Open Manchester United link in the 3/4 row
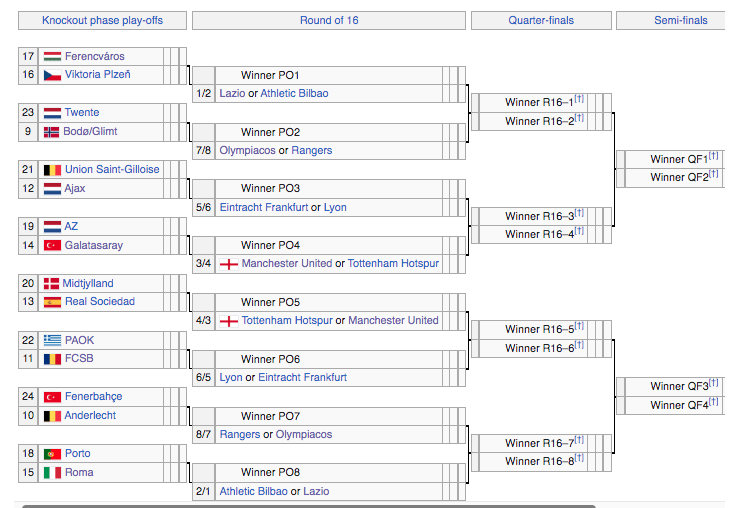Screen dimensions: 739x508 point(287,263)
